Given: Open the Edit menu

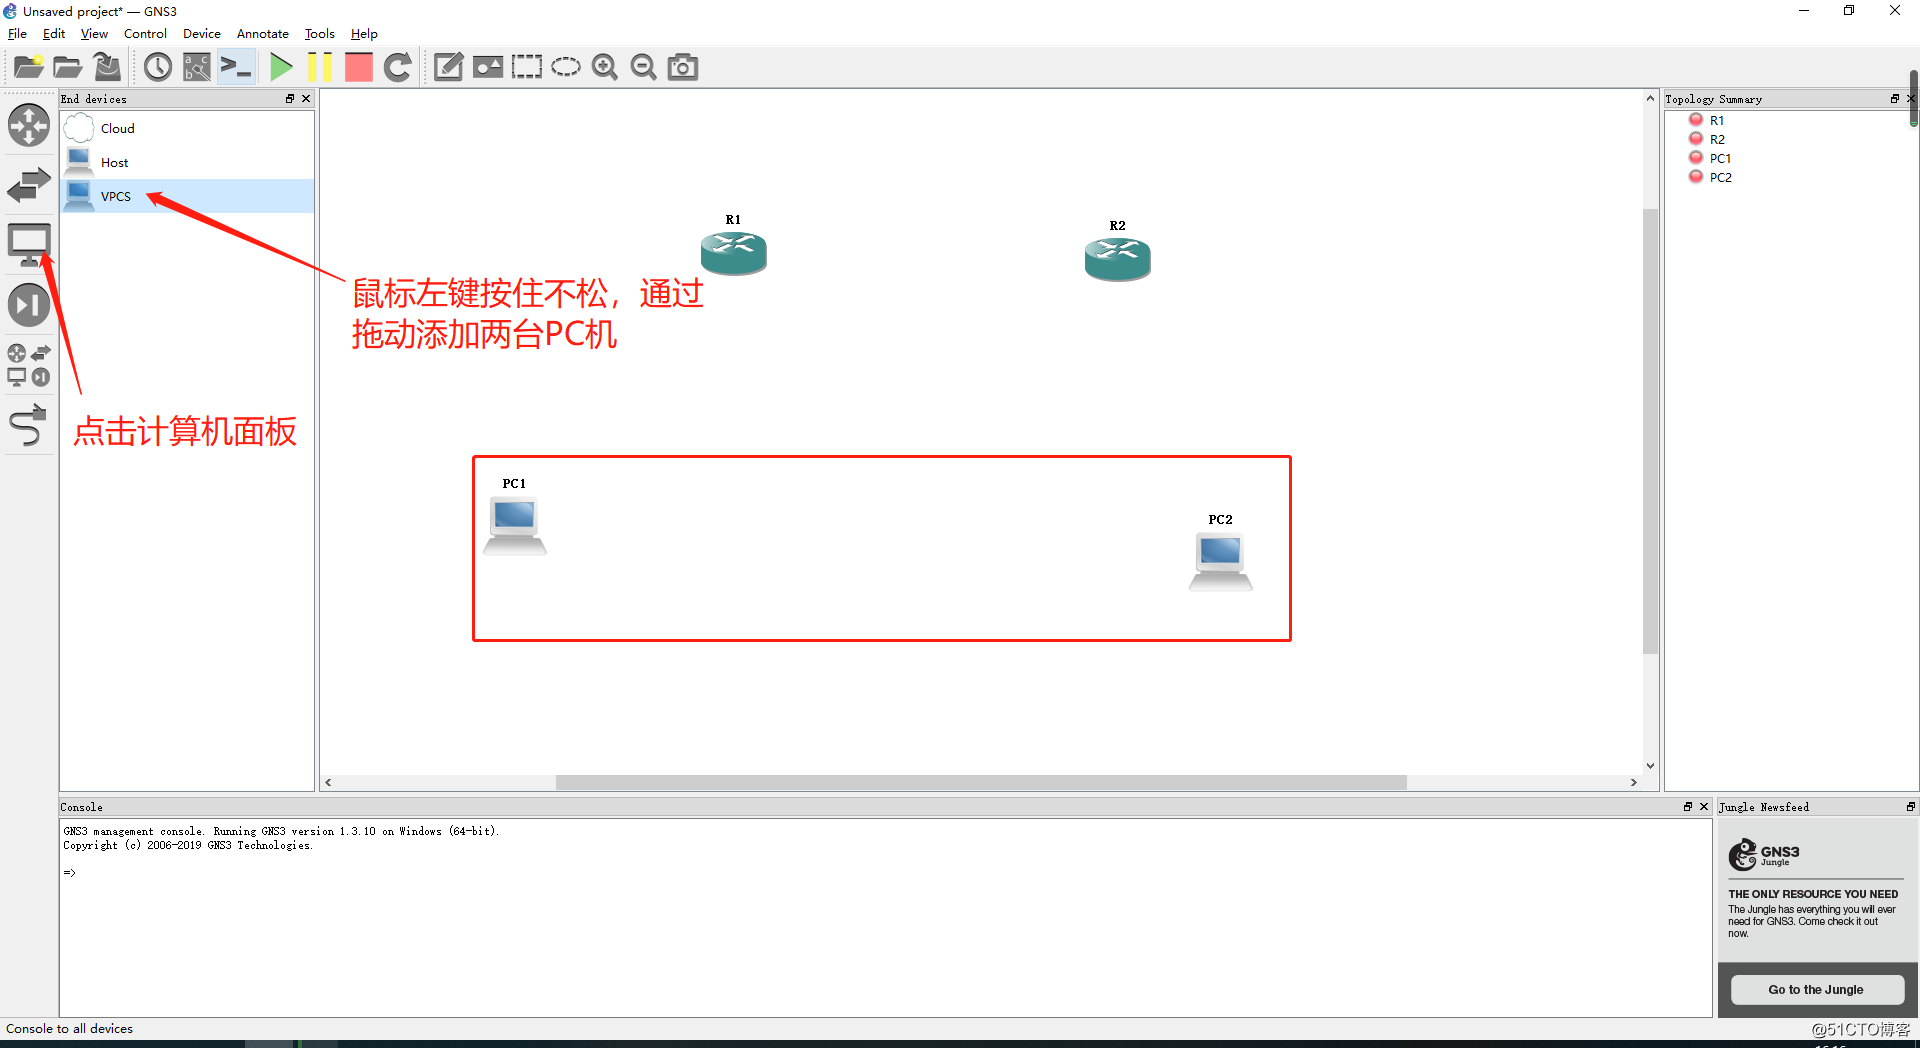Looking at the screenshot, I should (x=54, y=34).
